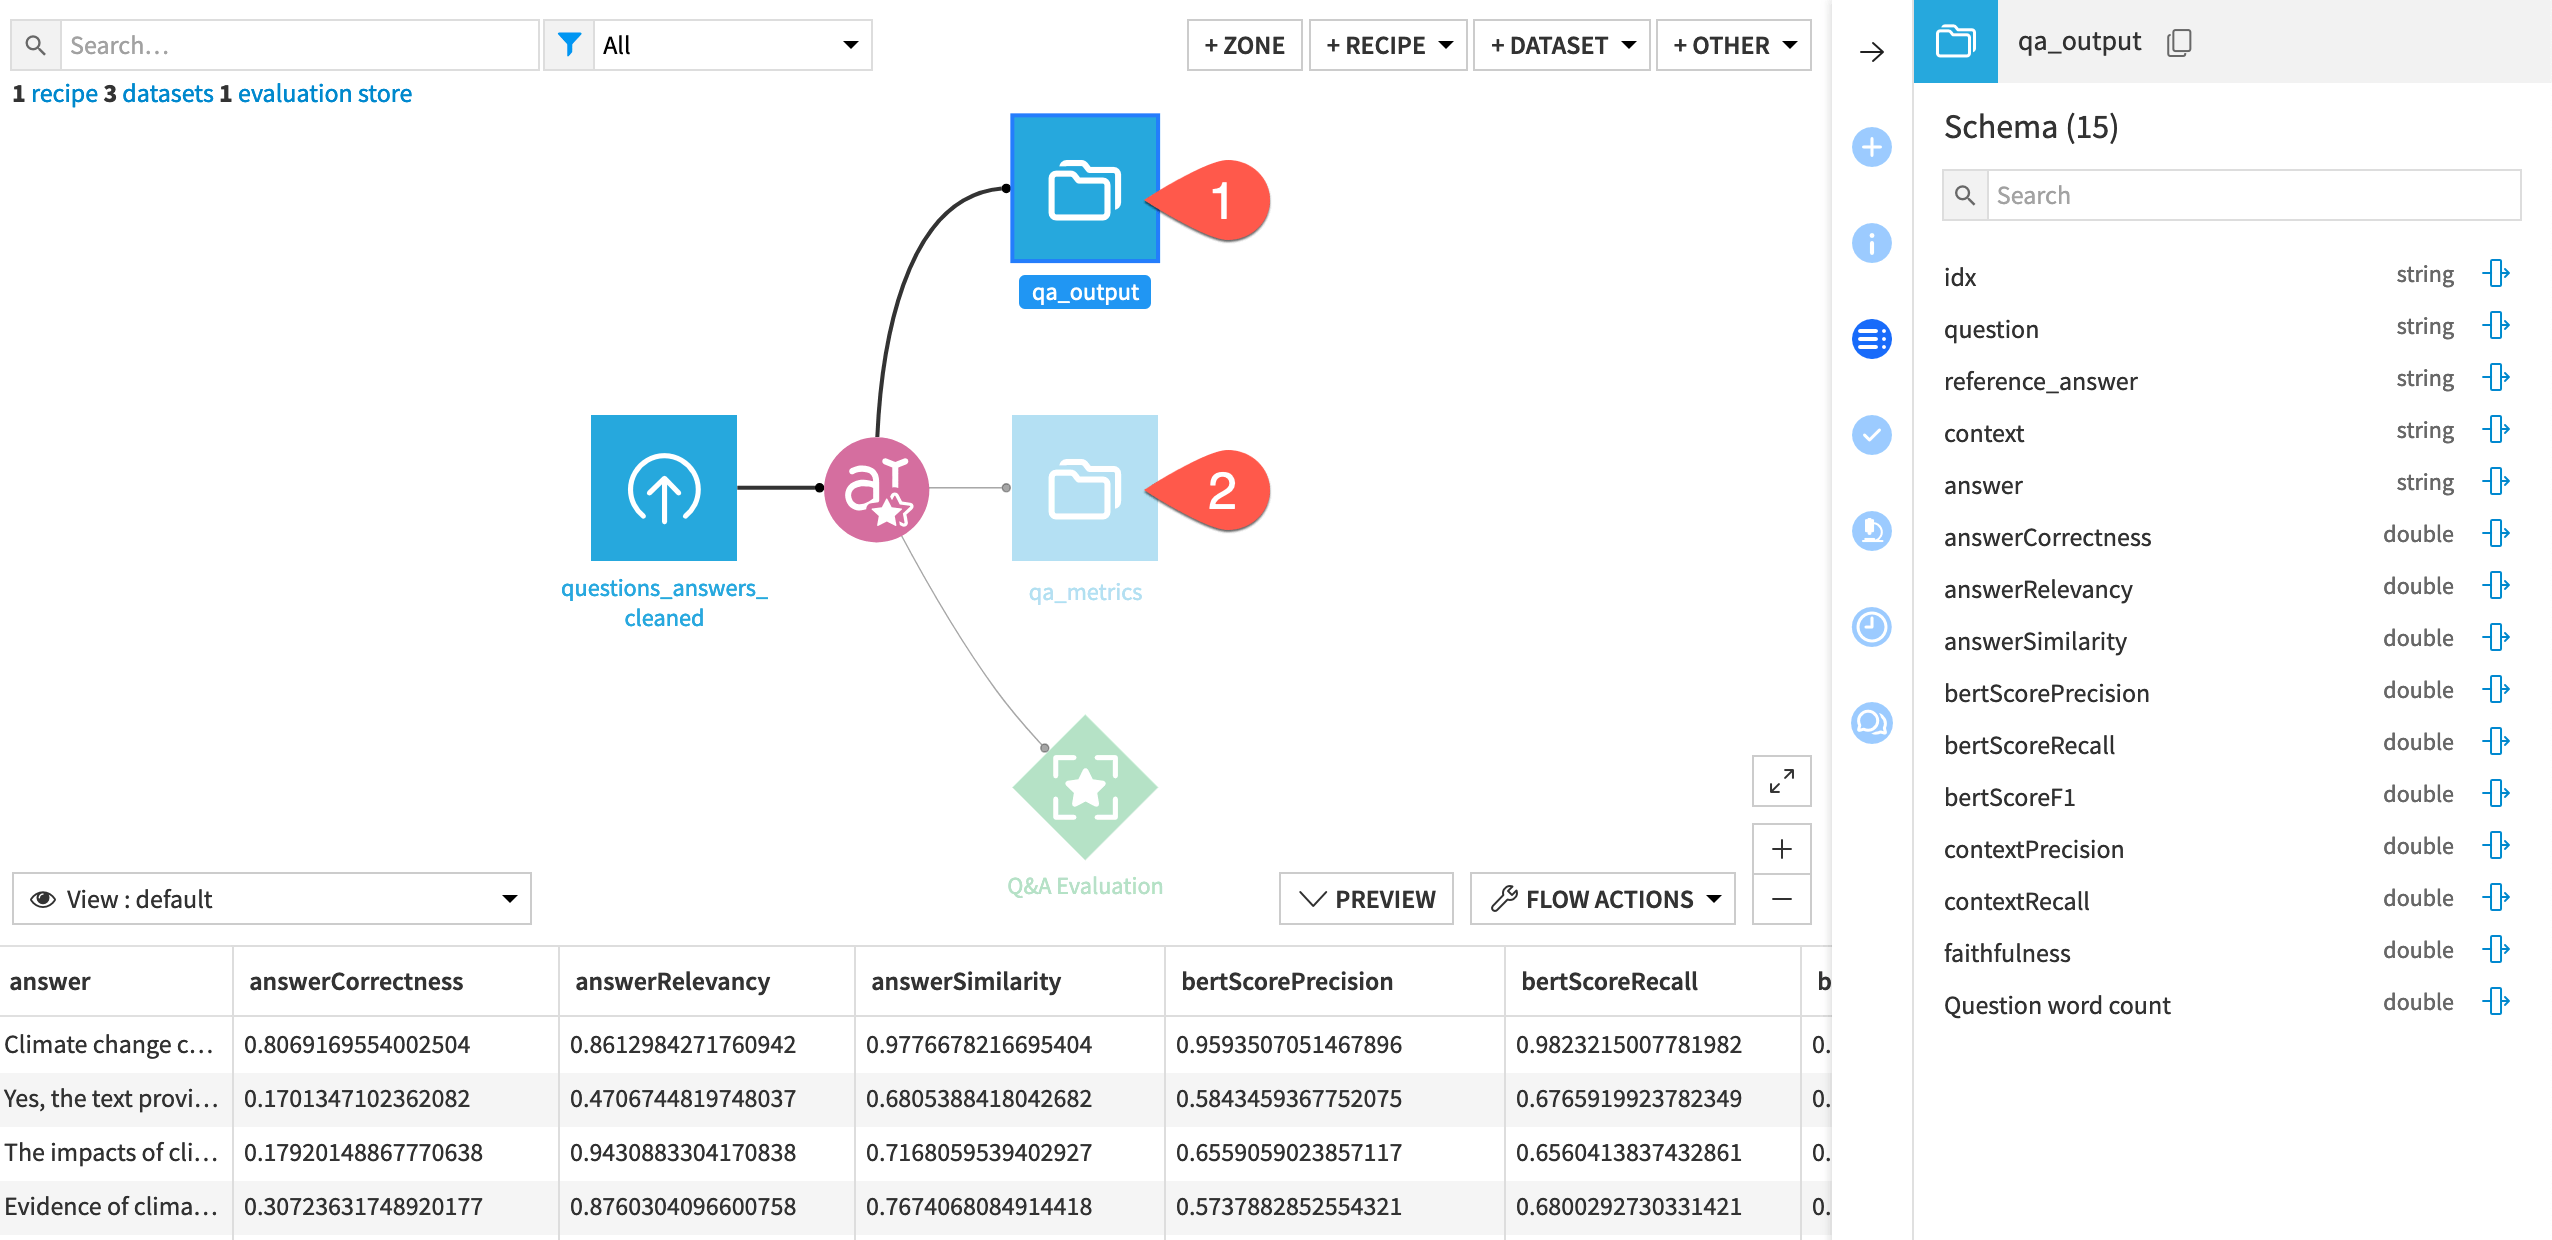This screenshot has width=2552, height=1240.
Task: Click the flow fullscreen expand icon
Action: pyautogui.click(x=1781, y=781)
